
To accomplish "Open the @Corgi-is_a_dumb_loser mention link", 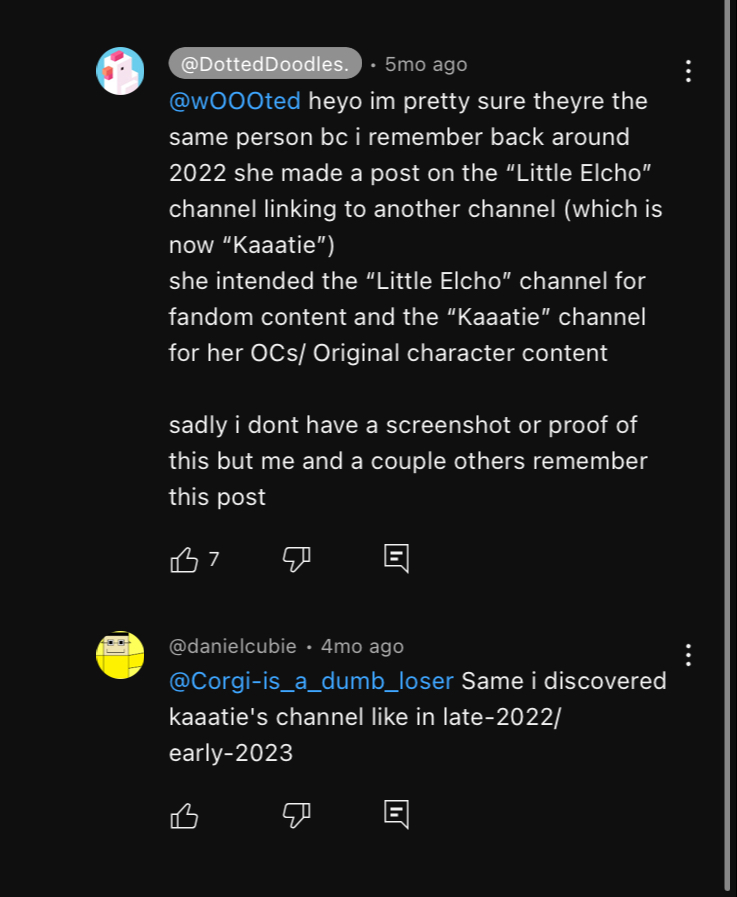I will (x=311, y=681).
